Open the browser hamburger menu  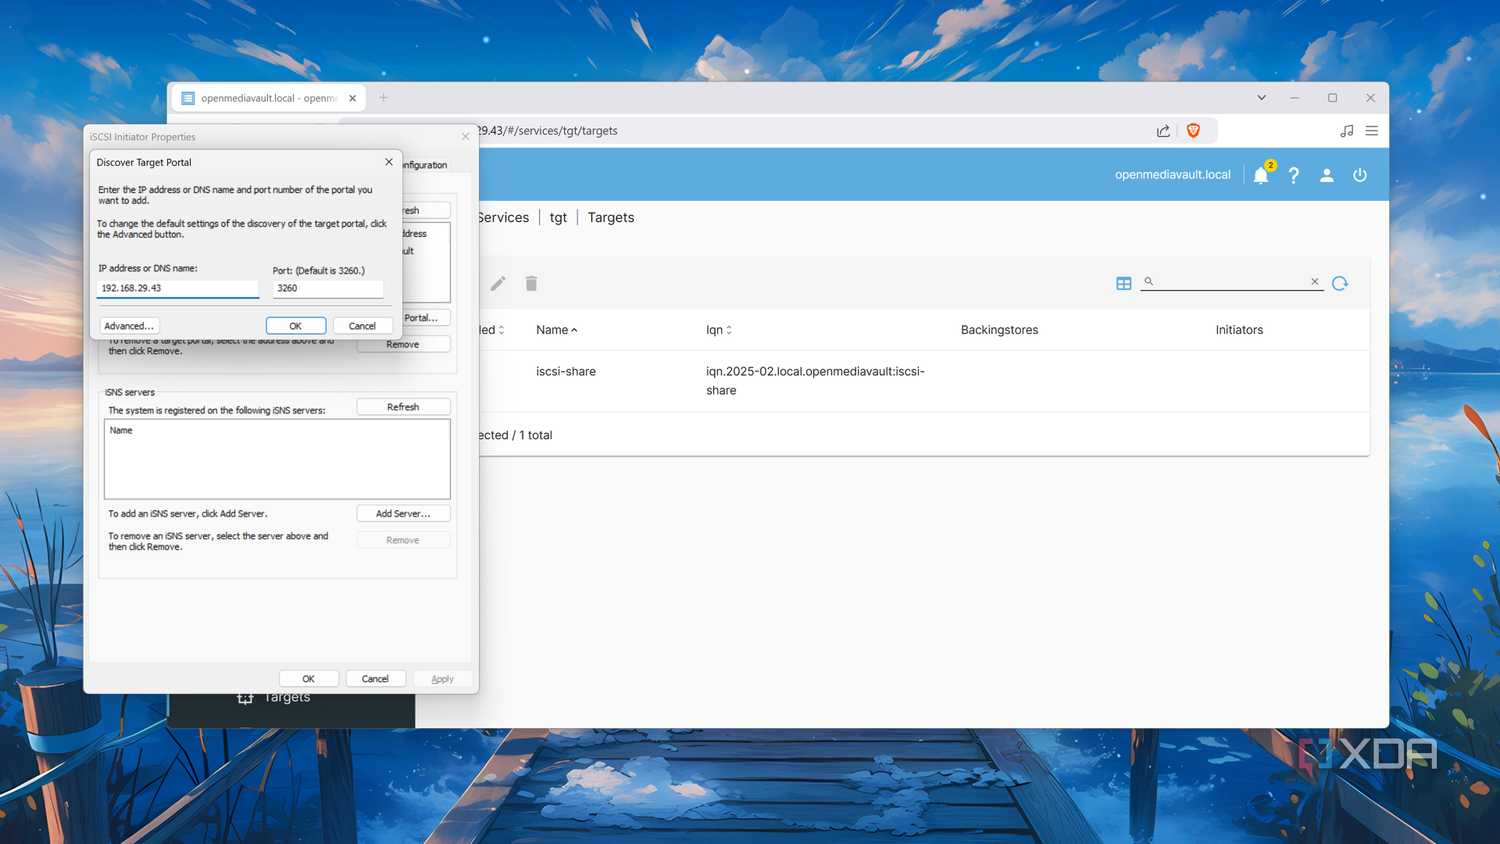point(1372,131)
